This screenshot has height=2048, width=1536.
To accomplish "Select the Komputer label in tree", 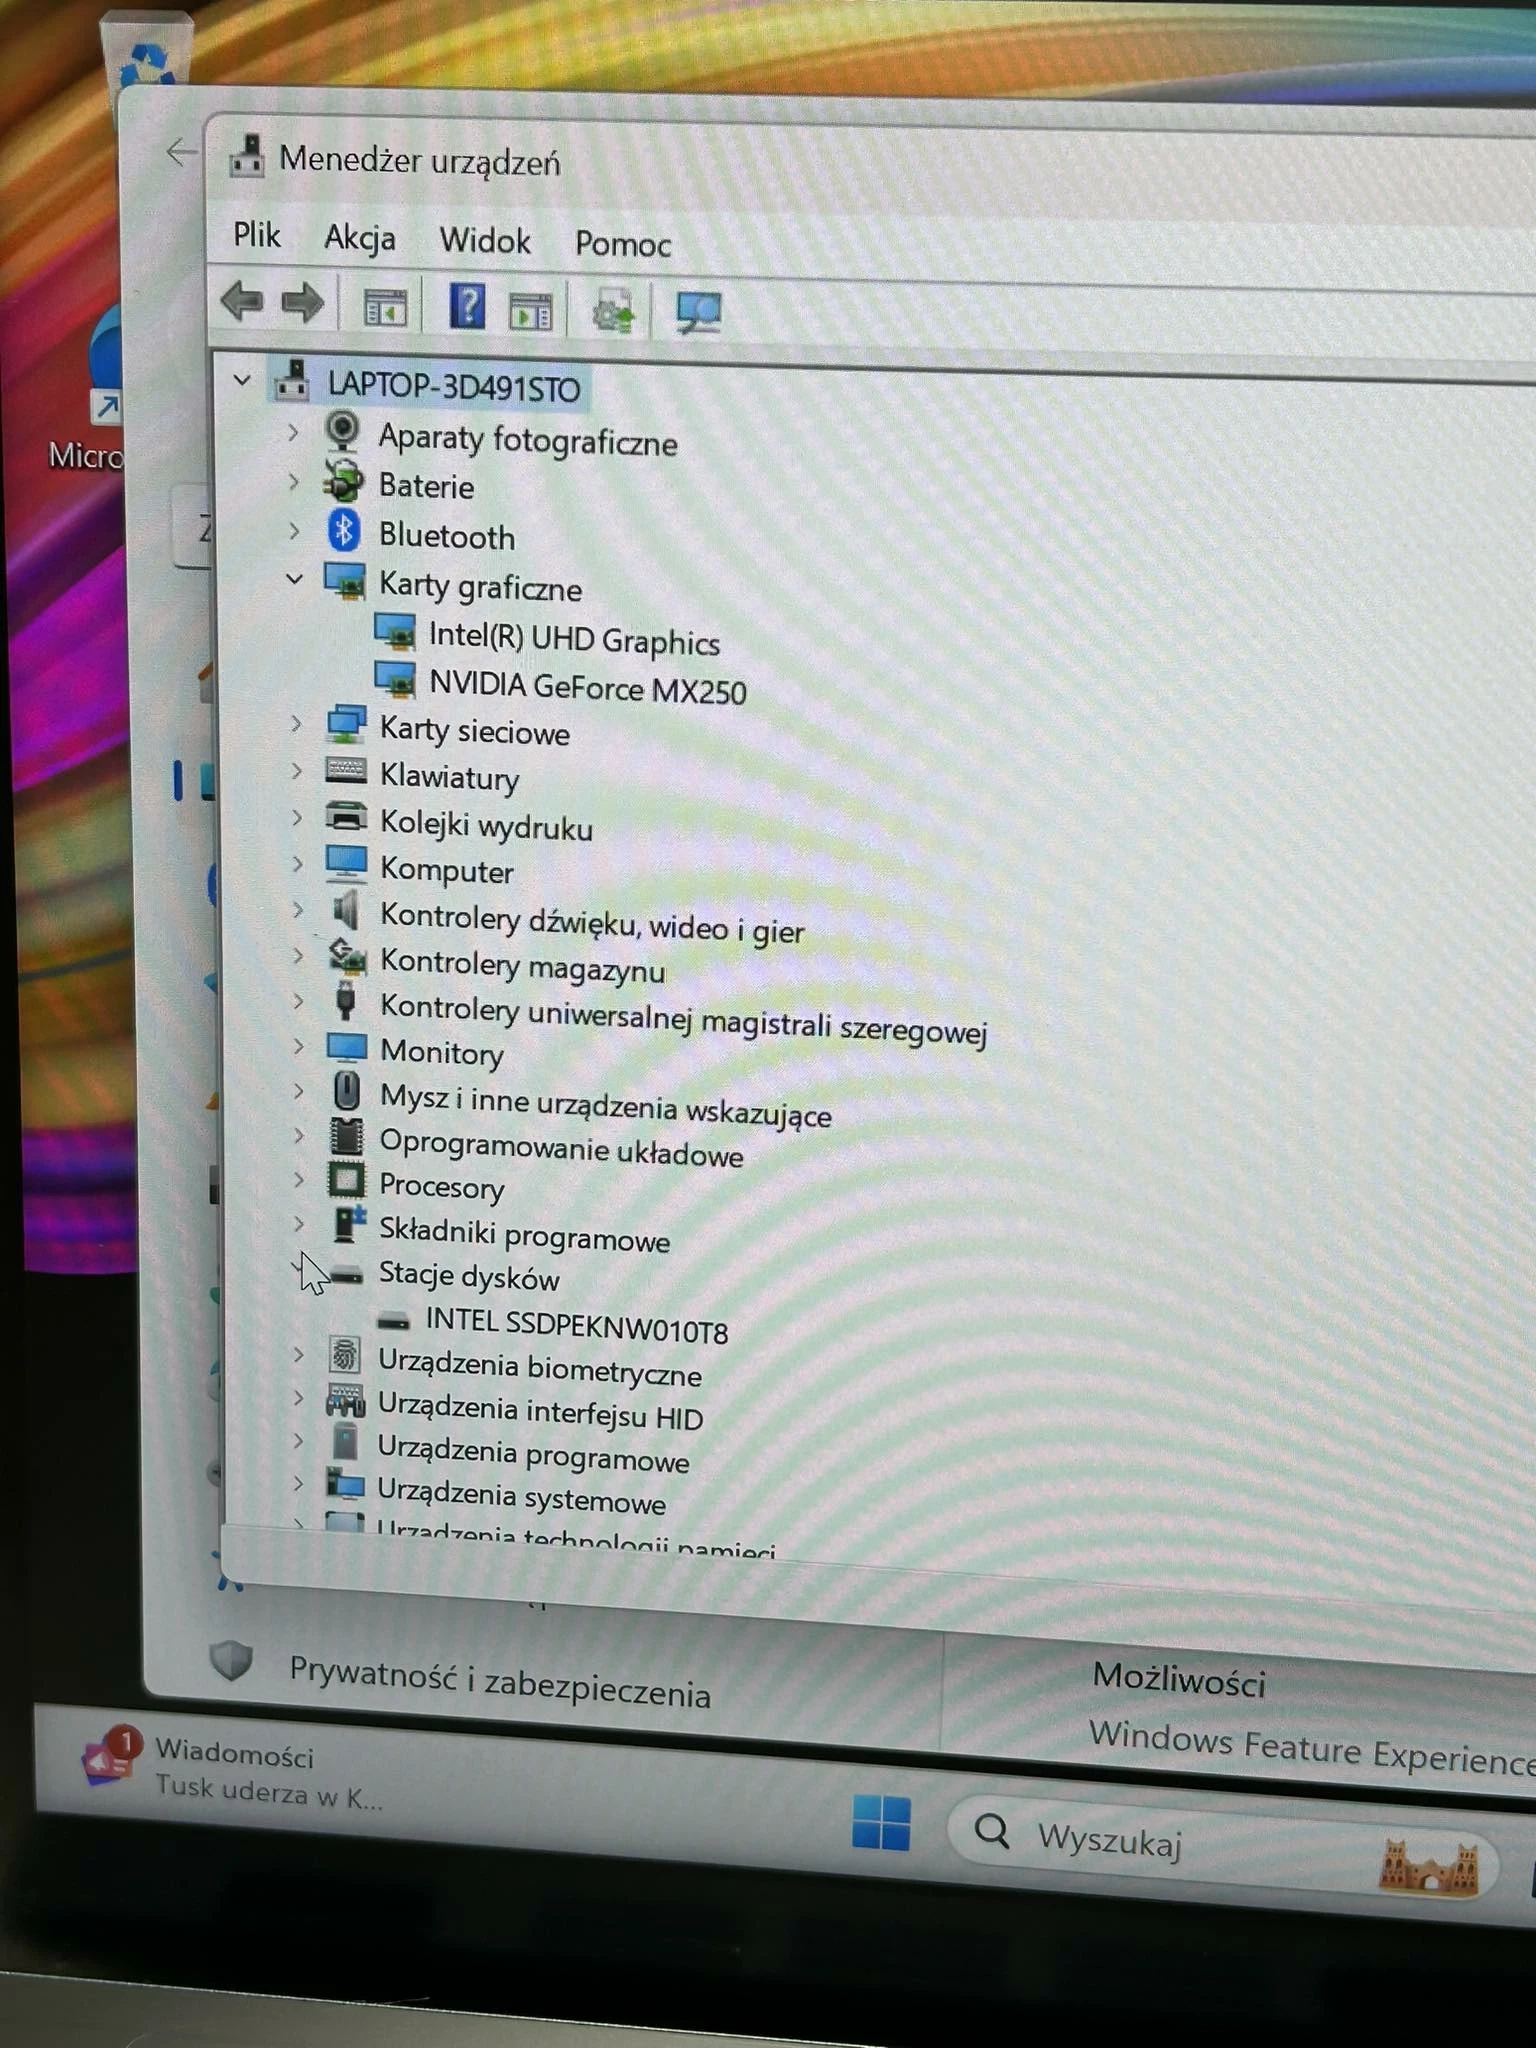I will coord(447,869).
